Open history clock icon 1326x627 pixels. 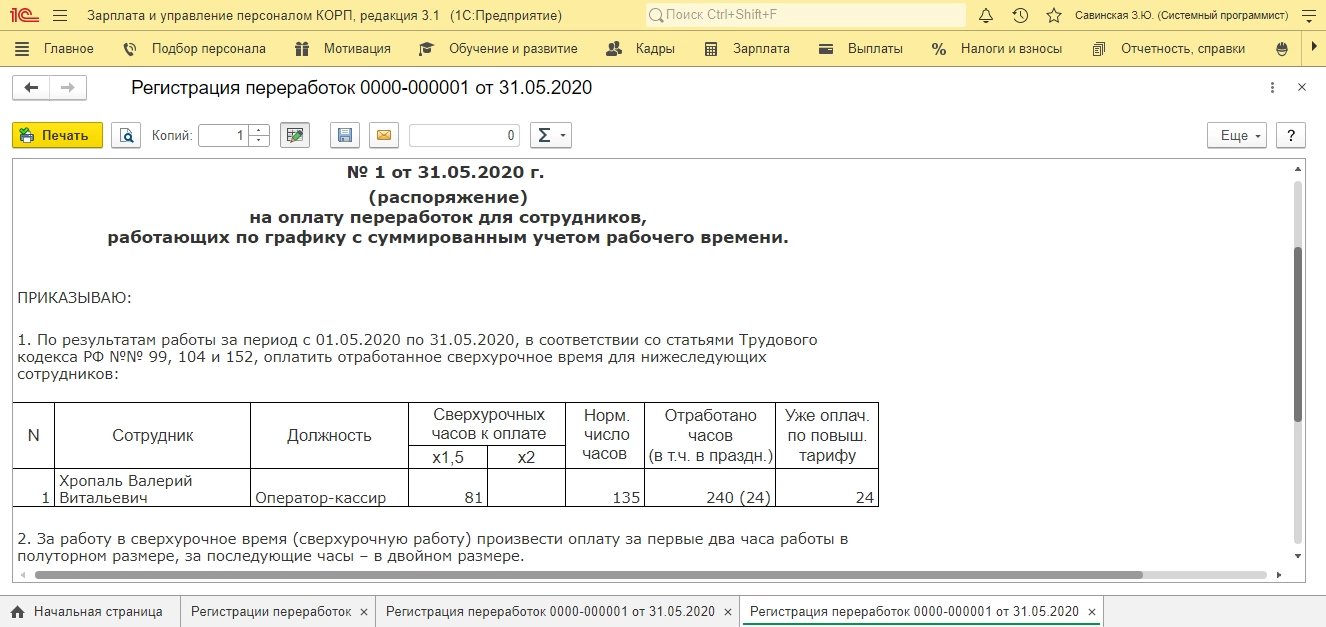(x=1020, y=16)
